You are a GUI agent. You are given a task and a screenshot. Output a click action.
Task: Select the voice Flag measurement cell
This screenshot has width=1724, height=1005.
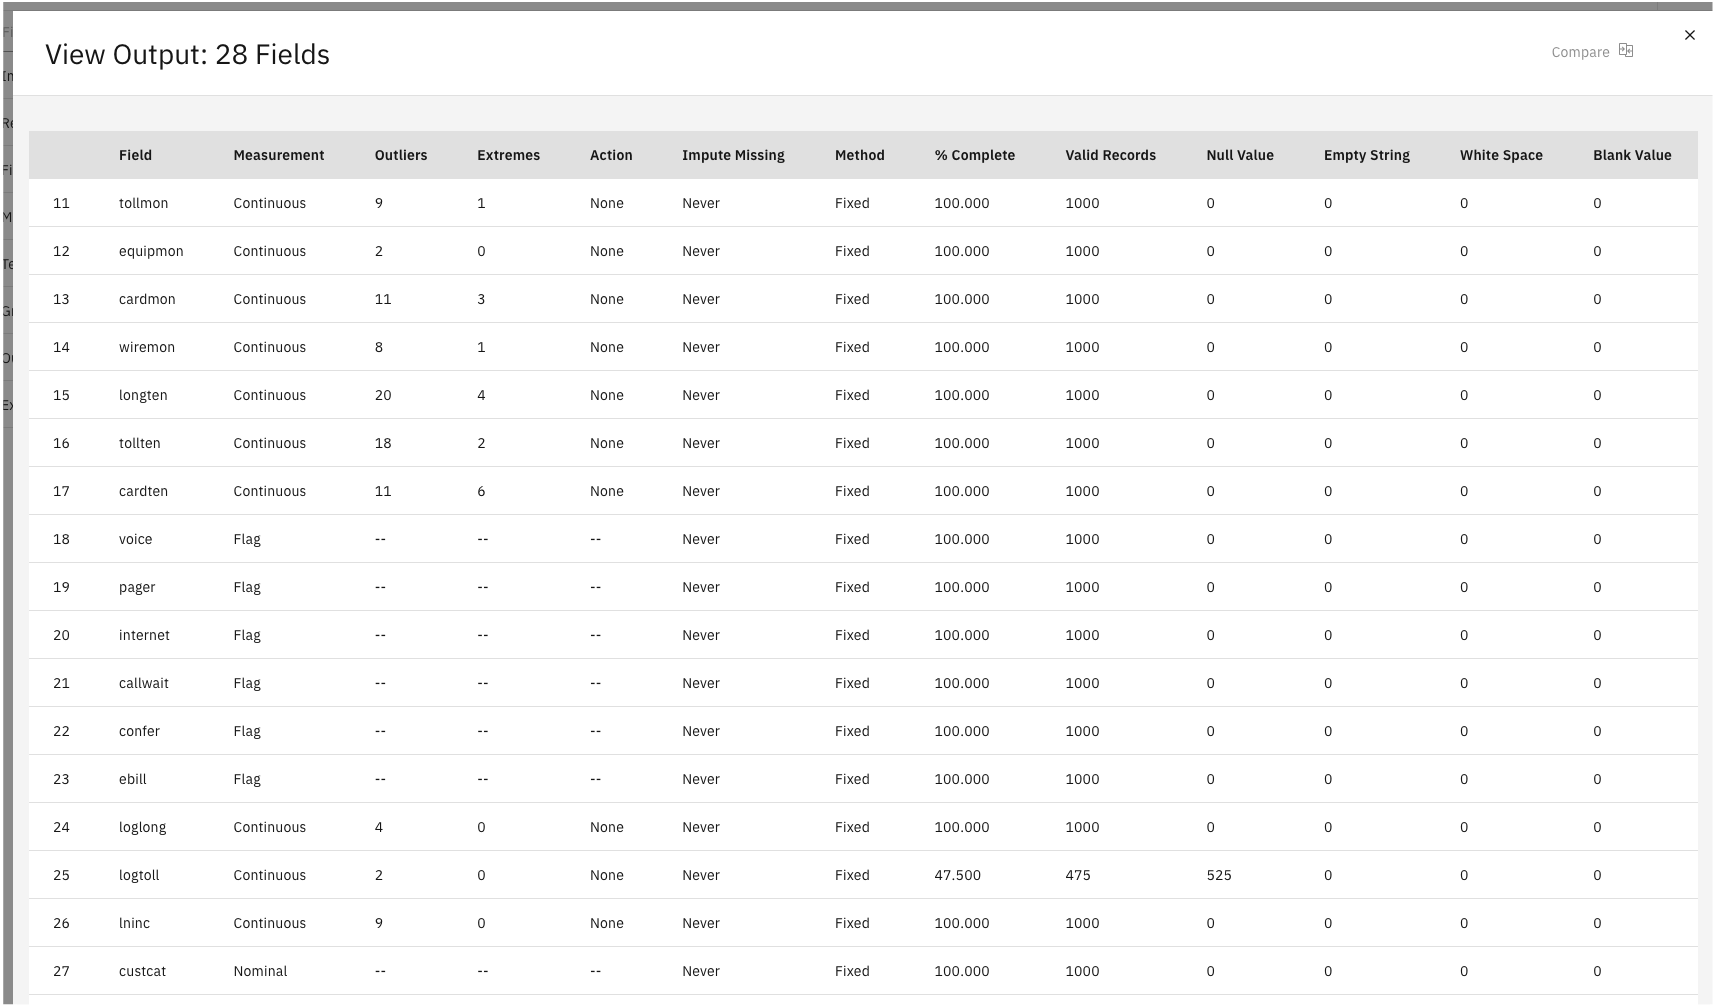click(247, 539)
